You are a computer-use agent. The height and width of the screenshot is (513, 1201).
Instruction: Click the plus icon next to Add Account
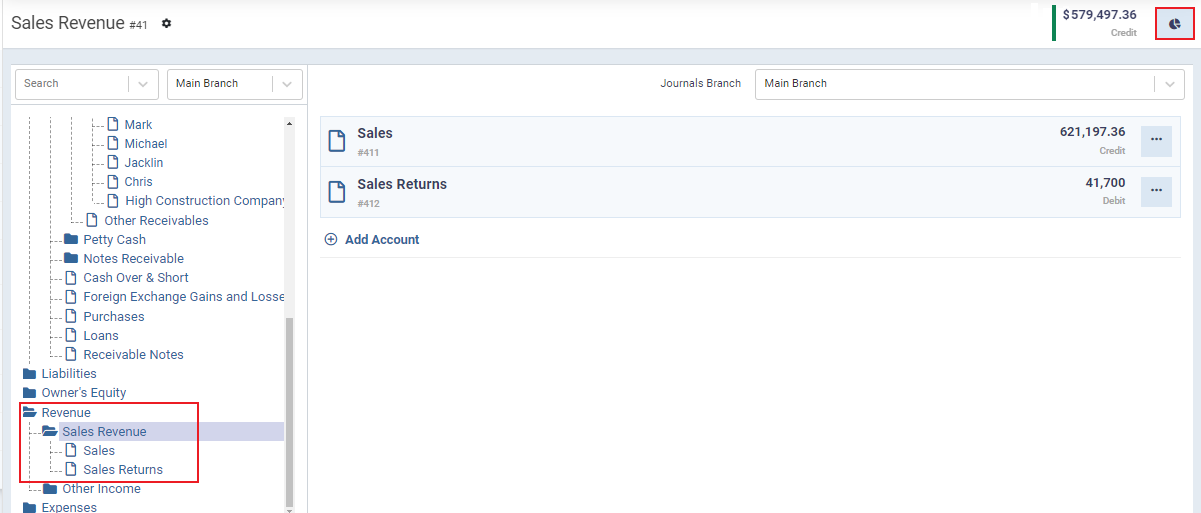[331, 240]
